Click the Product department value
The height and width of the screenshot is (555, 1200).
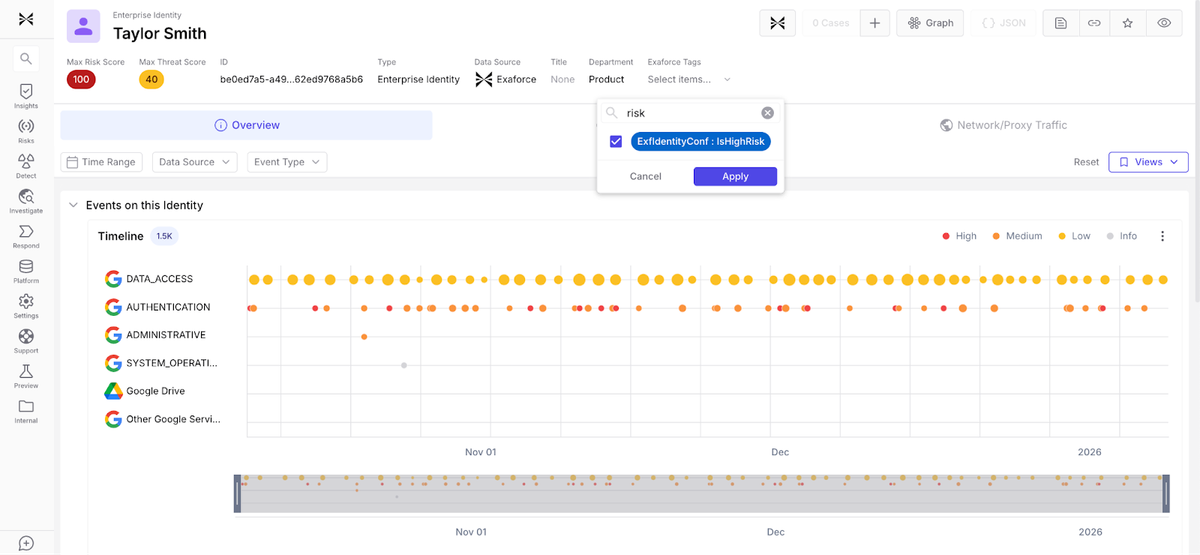coord(606,79)
